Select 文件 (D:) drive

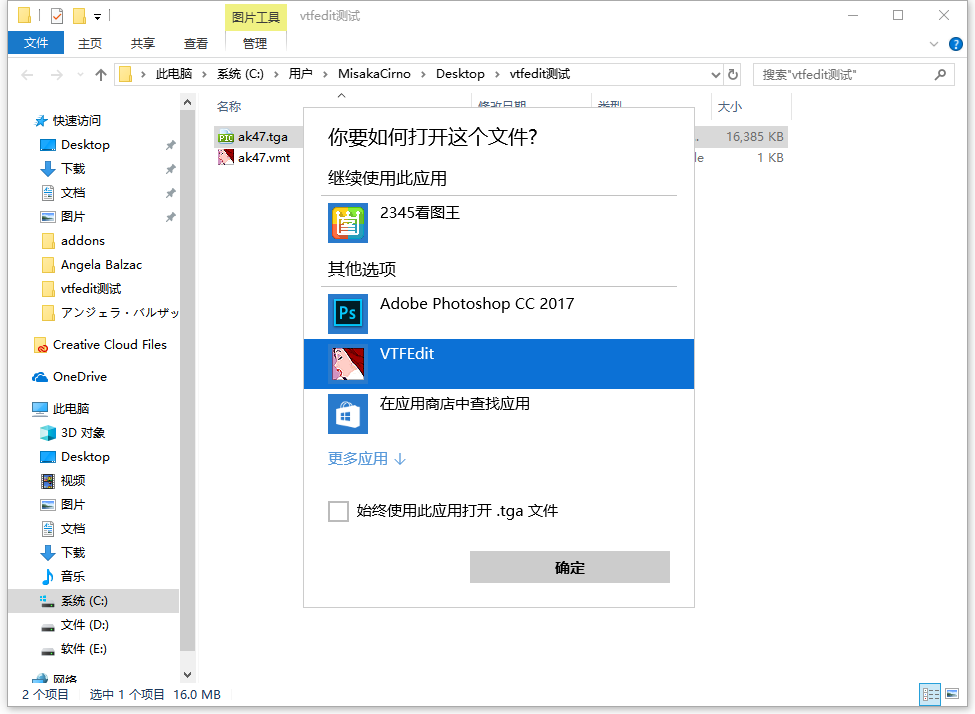pyautogui.click(x=75, y=625)
